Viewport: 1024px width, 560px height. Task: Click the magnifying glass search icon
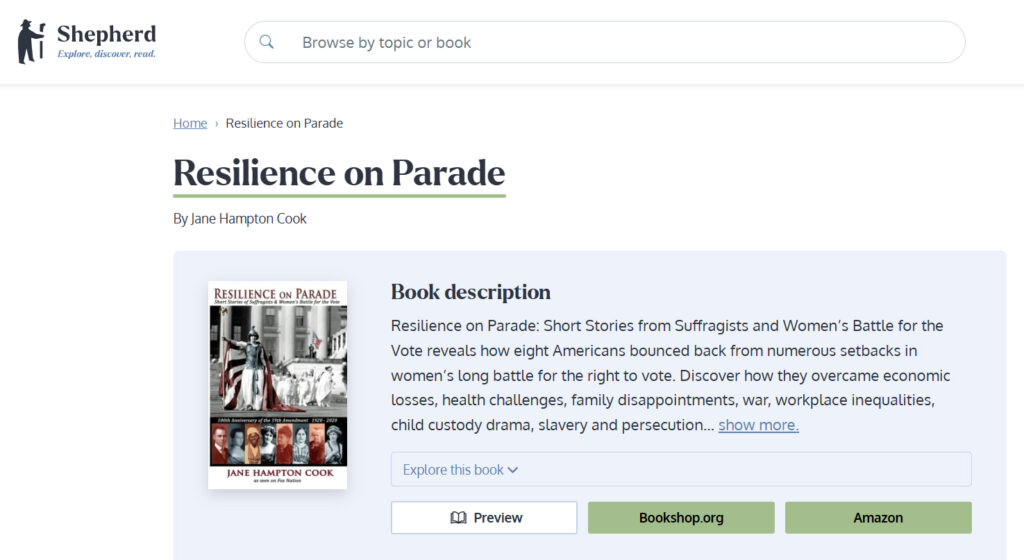(x=266, y=42)
